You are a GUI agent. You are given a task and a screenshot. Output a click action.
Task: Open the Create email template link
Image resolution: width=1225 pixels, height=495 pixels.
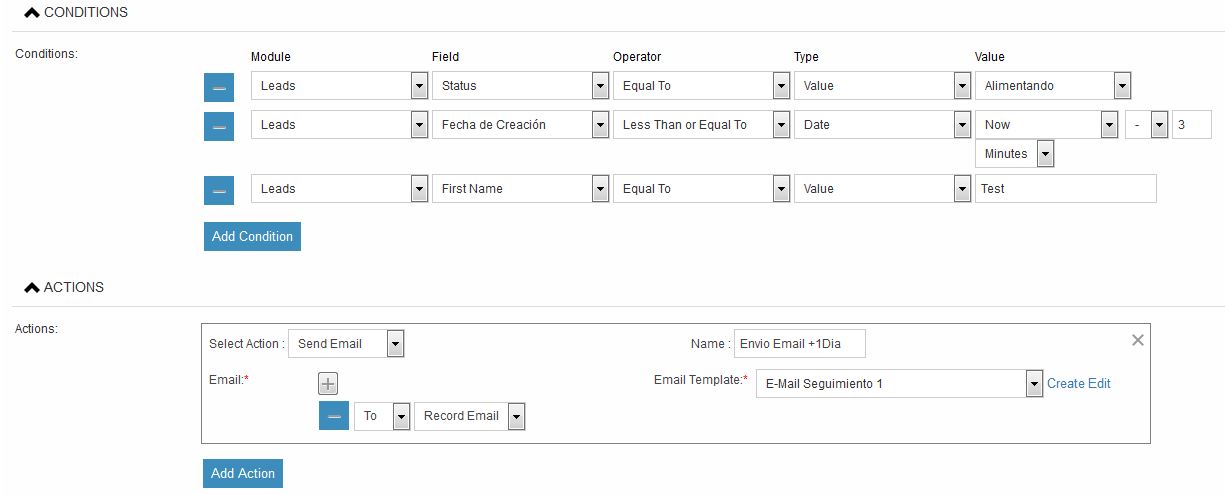1066,384
